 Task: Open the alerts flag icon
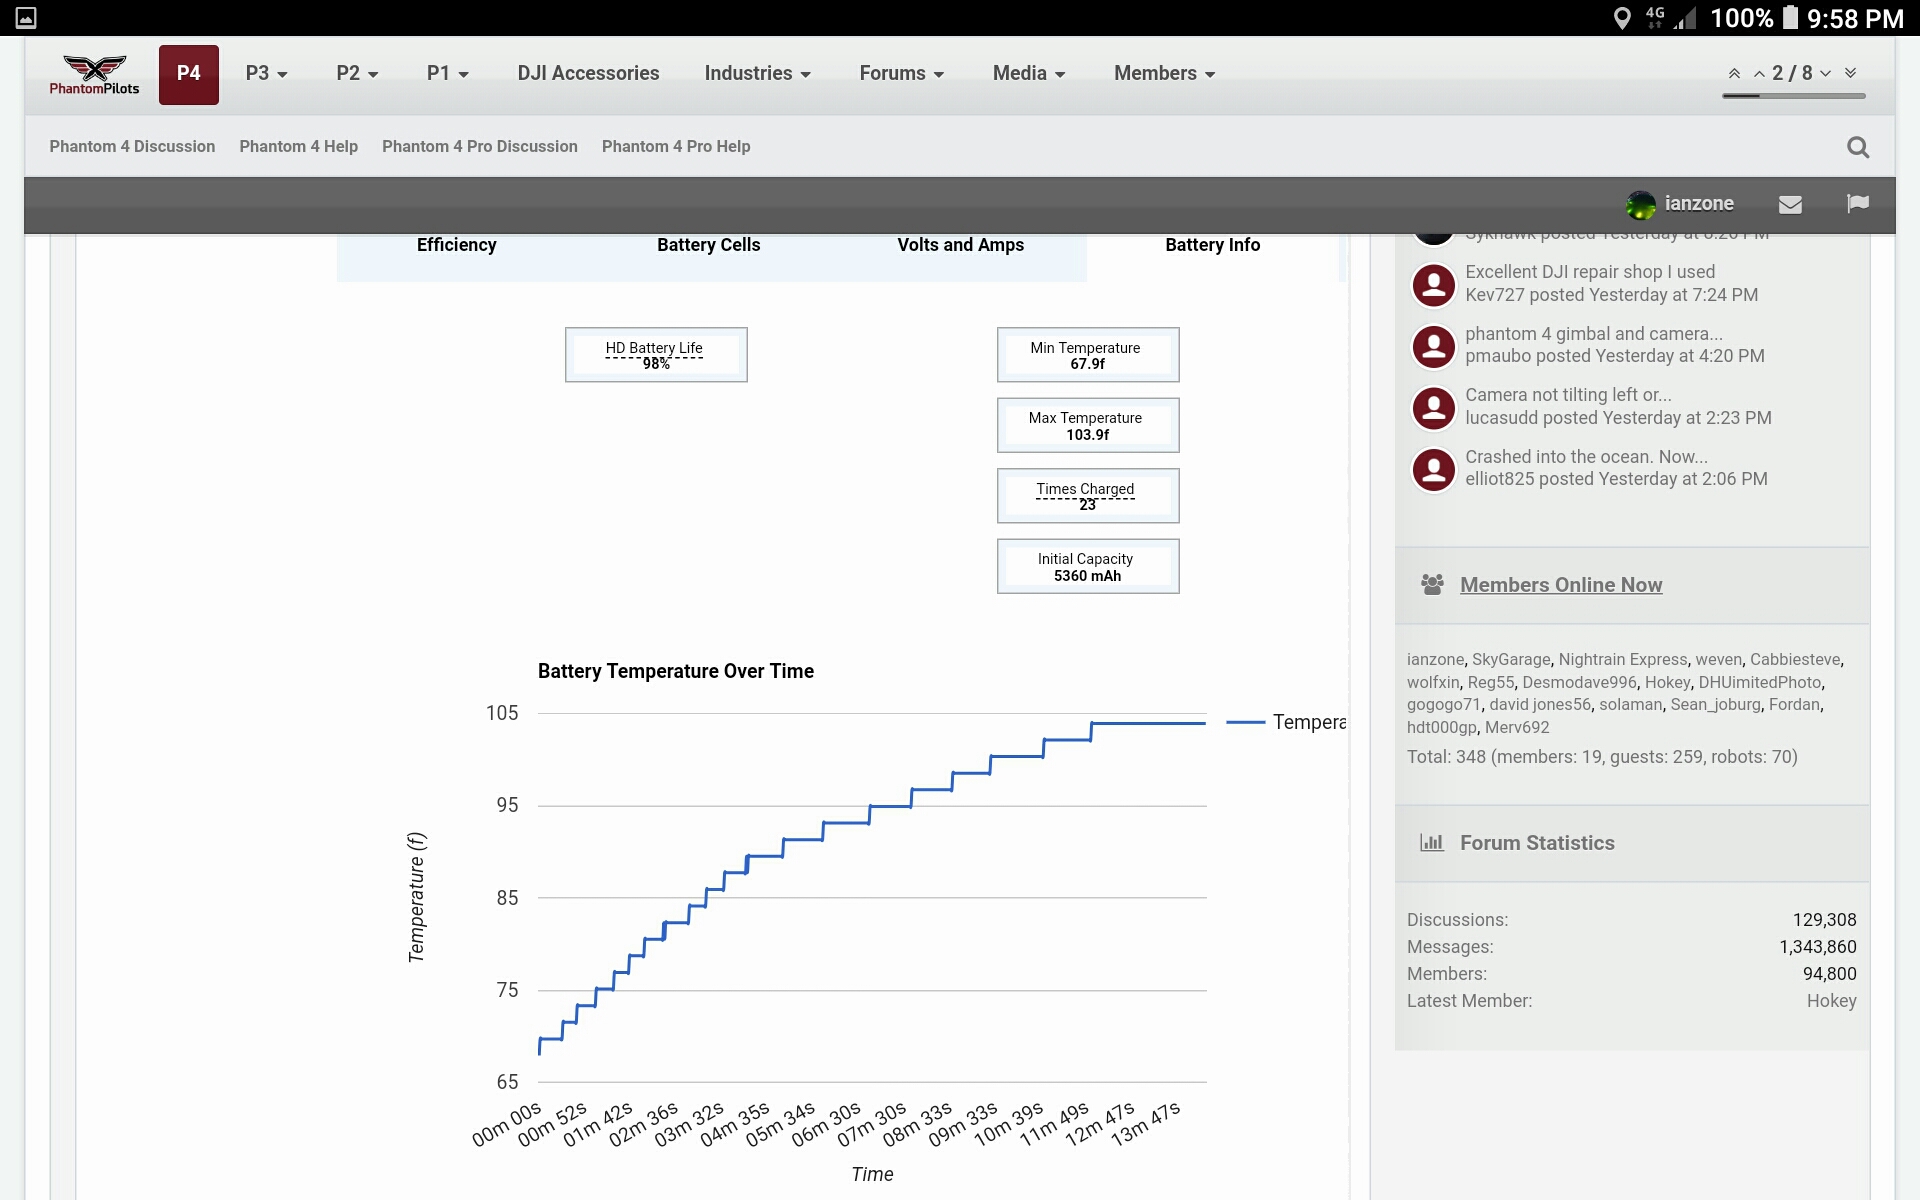[x=1858, y=204]
